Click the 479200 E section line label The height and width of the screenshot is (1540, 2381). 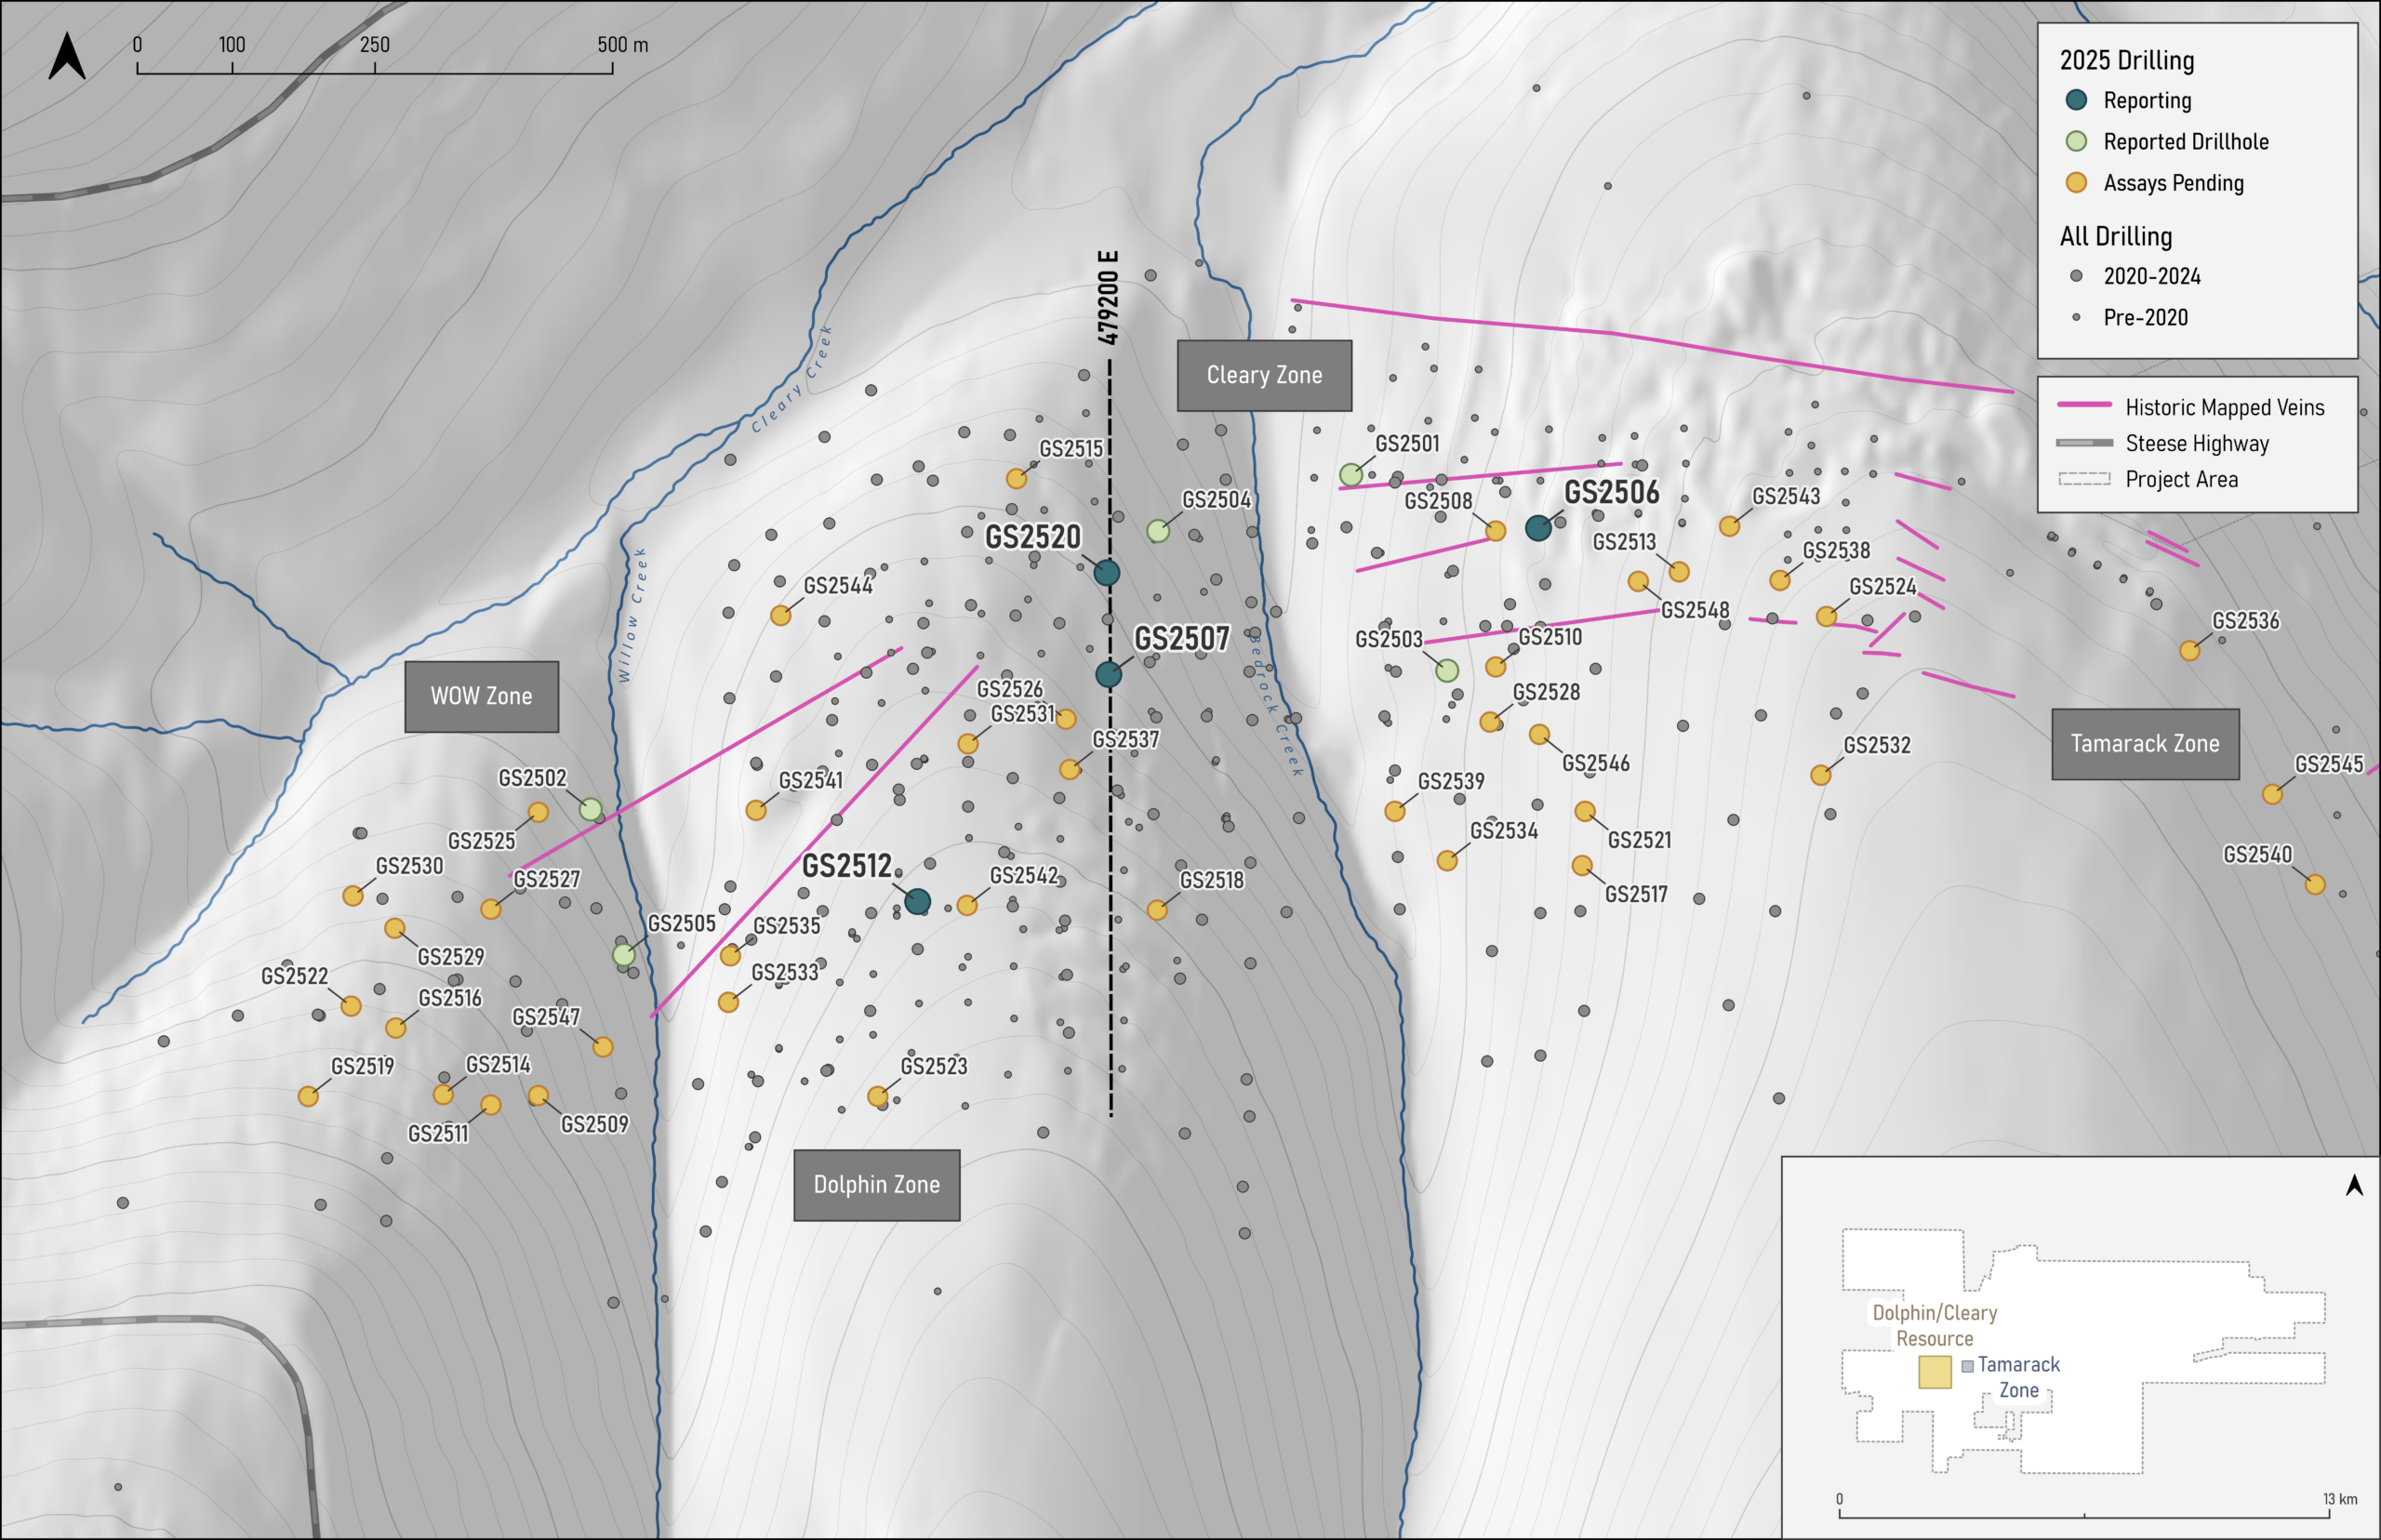(1107, 298)
